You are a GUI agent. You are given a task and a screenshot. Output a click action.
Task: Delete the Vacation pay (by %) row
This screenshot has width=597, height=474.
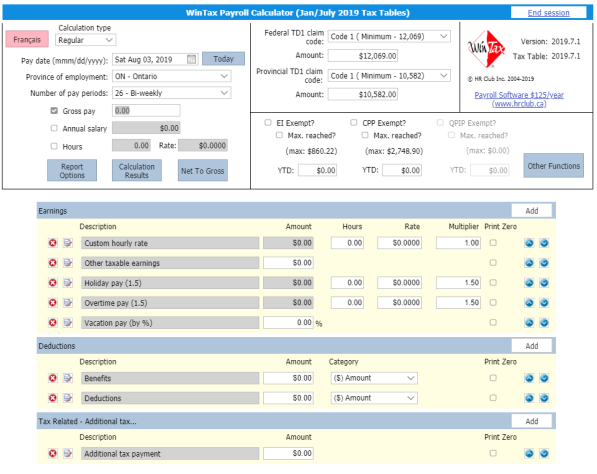click(x=53, y=323)
